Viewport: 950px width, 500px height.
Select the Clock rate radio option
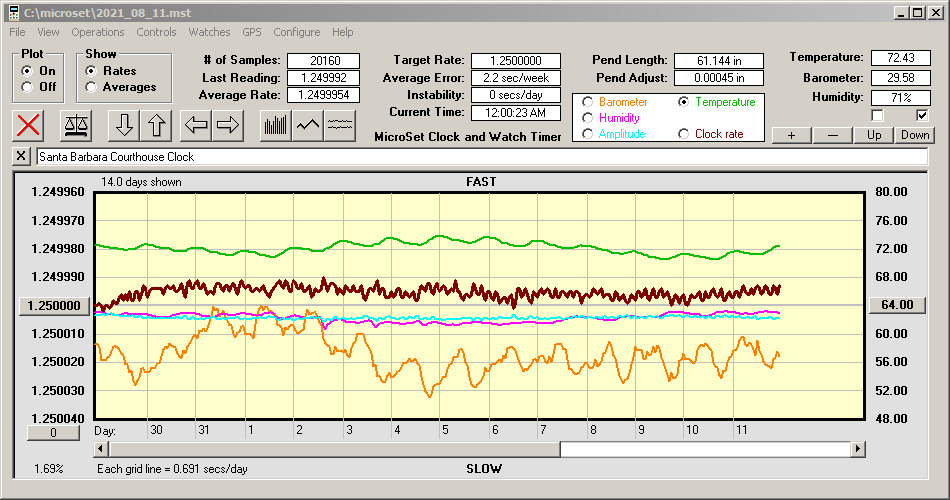tap(683, 134)
